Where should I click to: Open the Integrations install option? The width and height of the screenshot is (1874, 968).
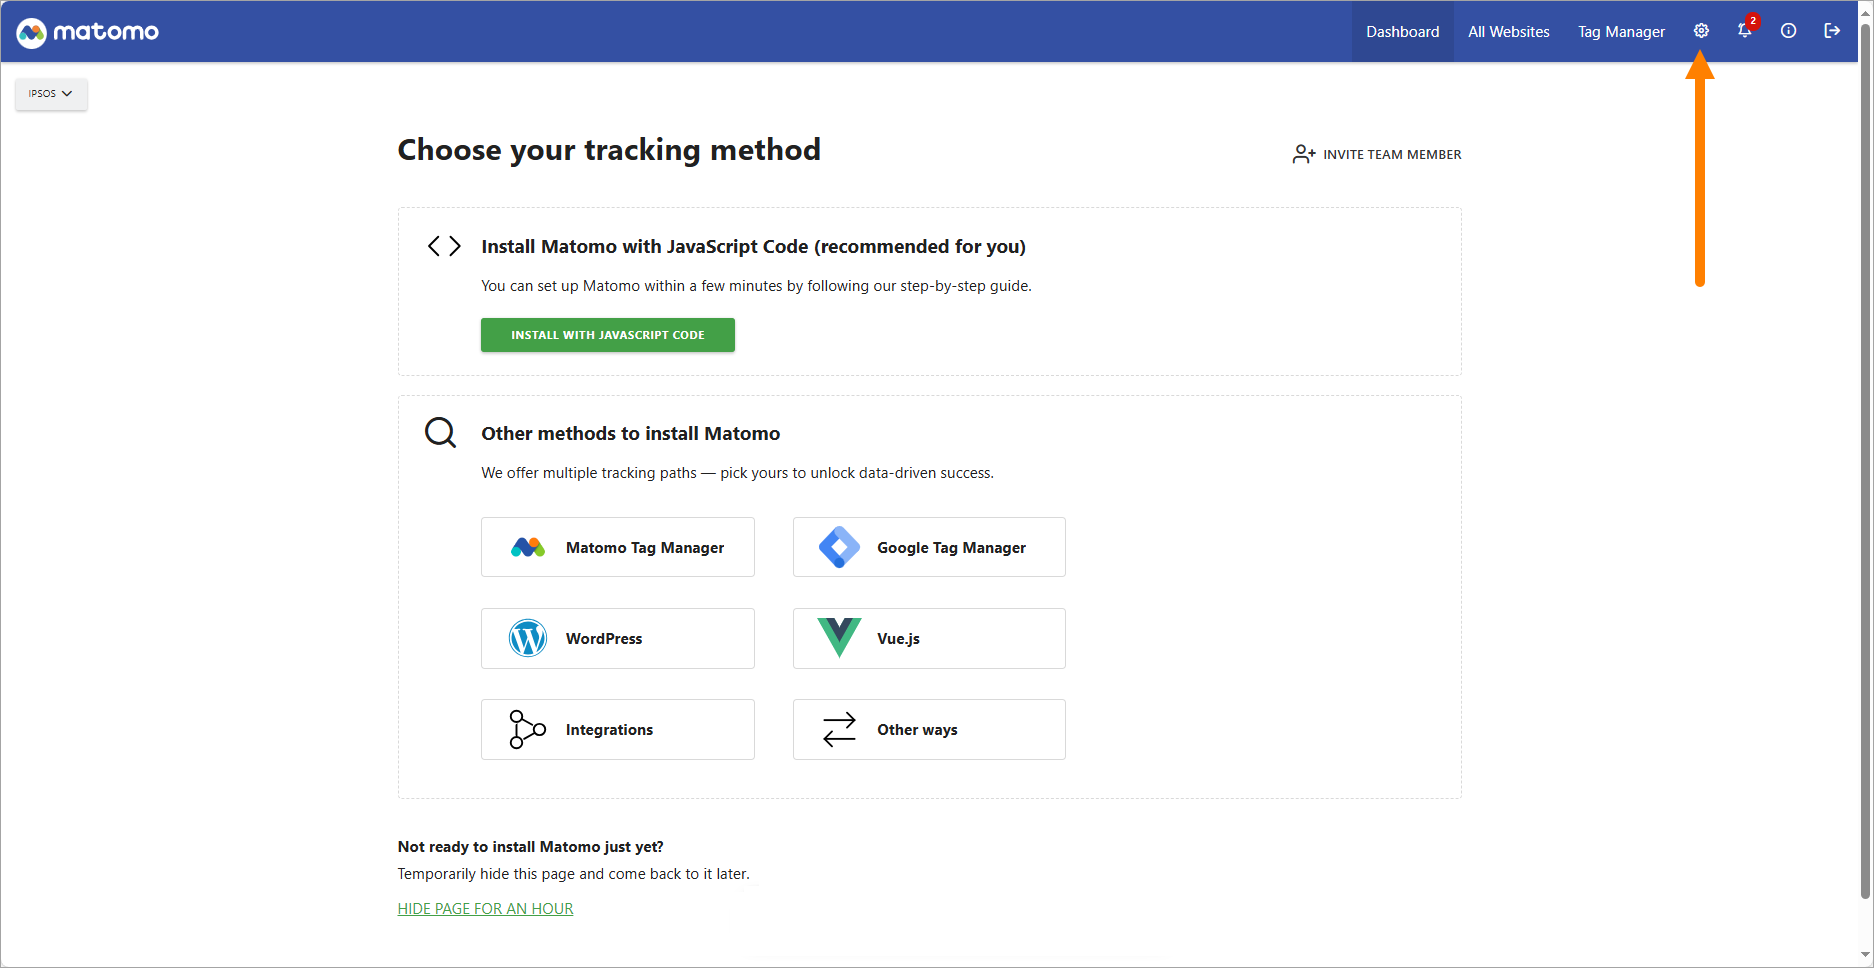click(618, 729)
